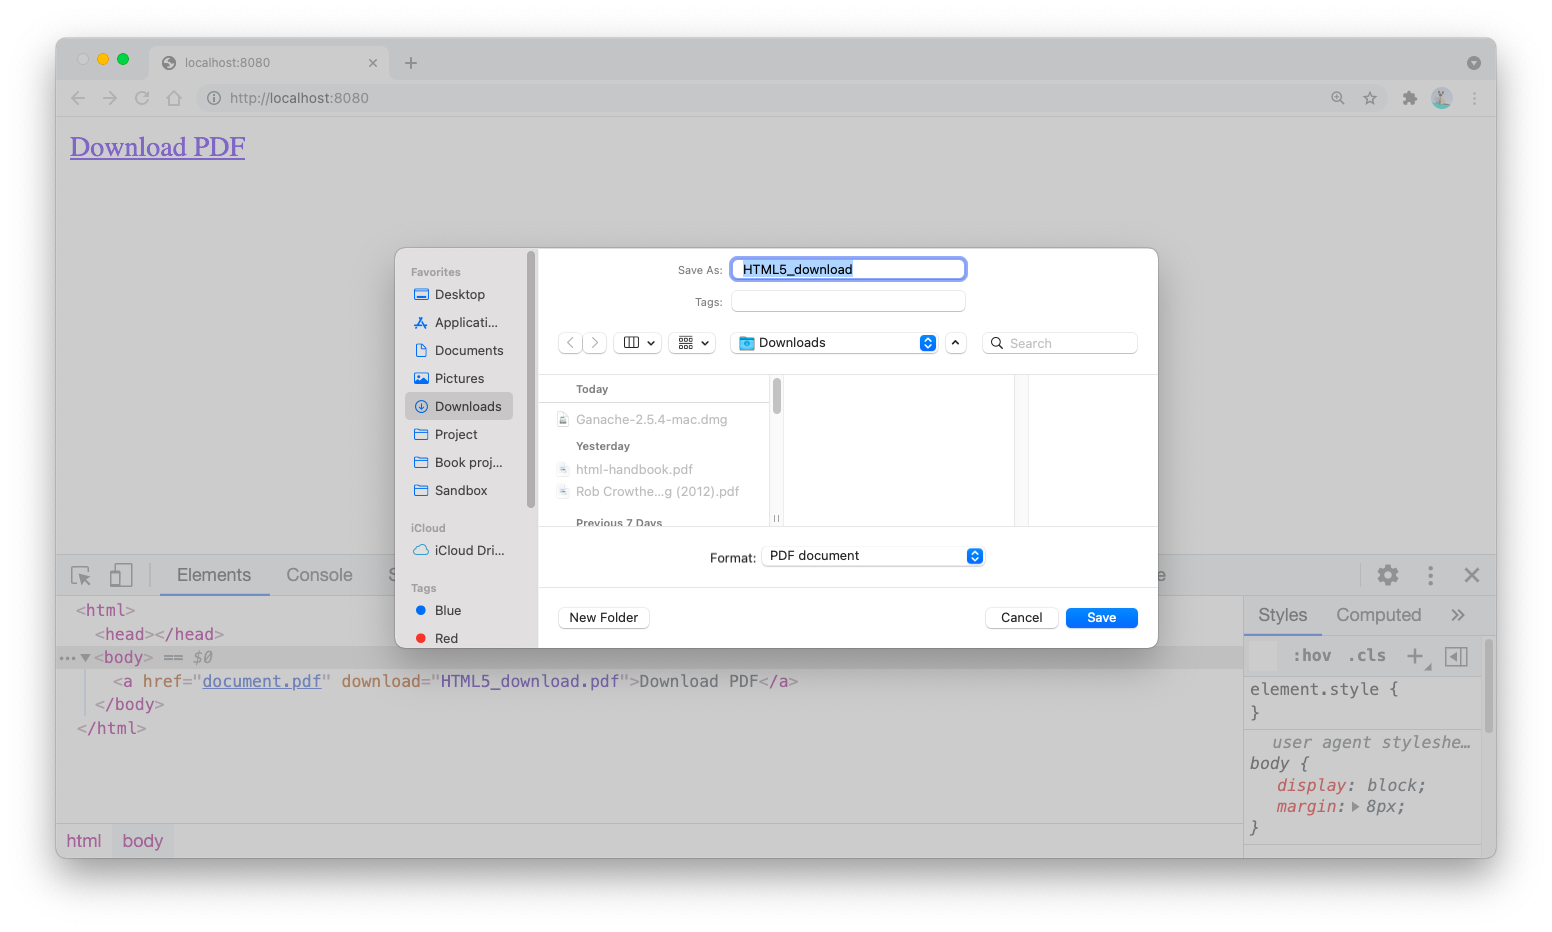The width and height of the screenshot is (1552, 932).
Task: Open a new browser tab with plus
Action: [x=411, y=63]
